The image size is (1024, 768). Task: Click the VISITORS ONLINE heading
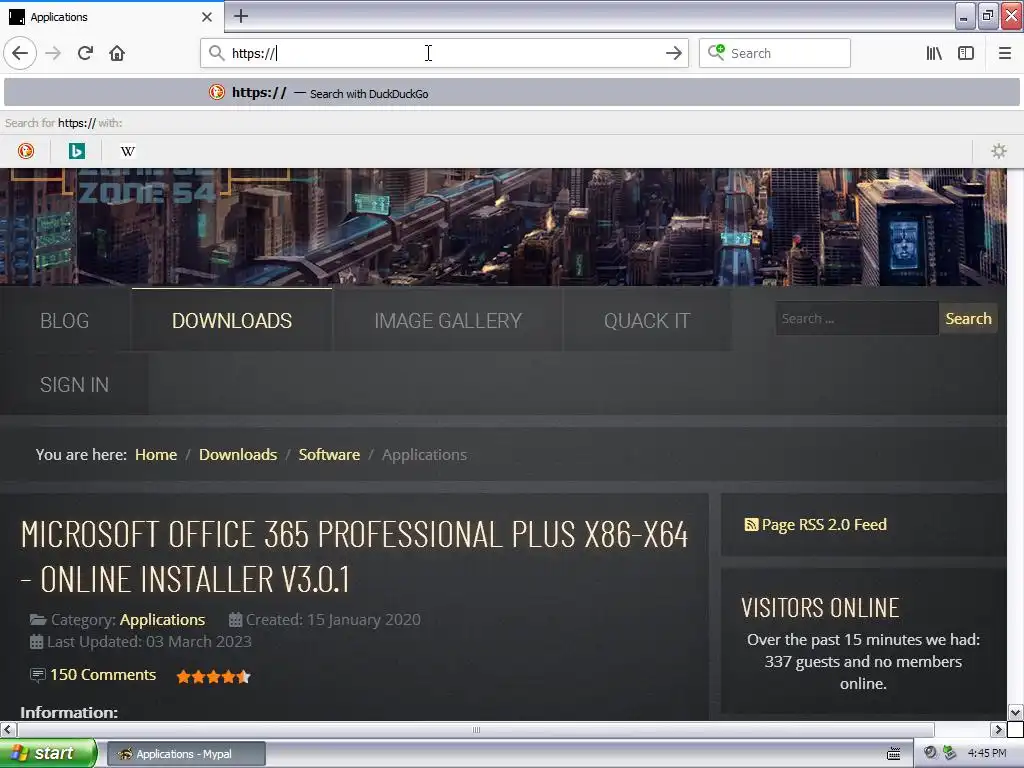pos(820,608)
